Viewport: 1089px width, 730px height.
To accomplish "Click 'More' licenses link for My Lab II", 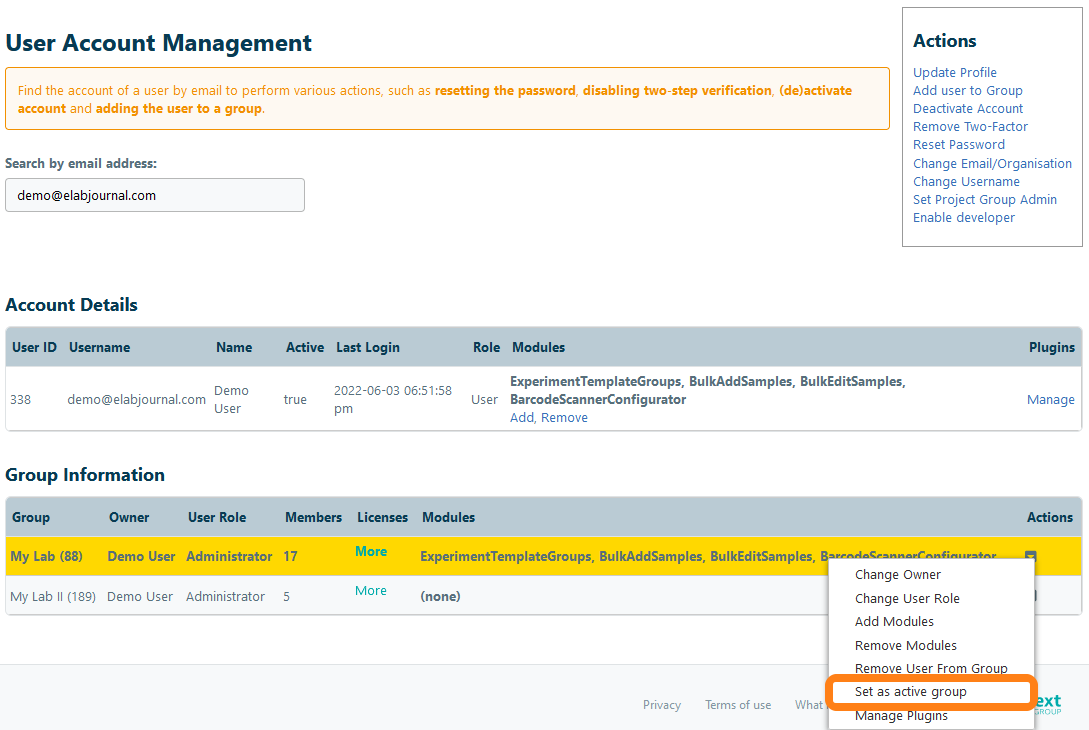I will [x=370, y=591].
